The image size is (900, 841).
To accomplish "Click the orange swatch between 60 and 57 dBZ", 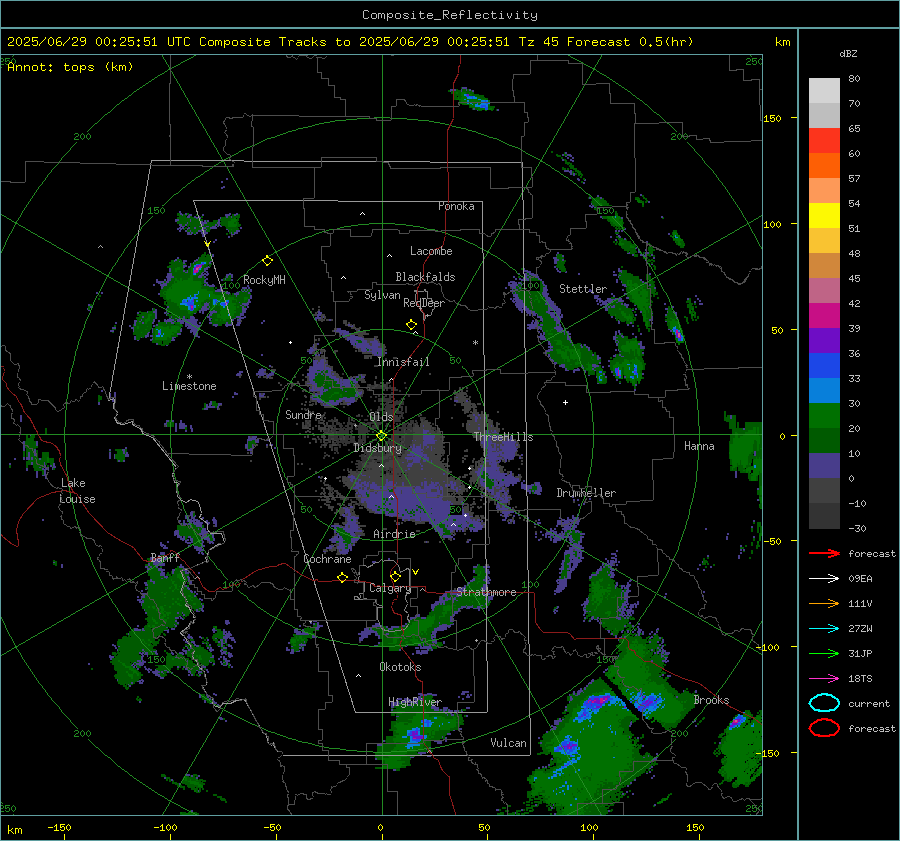I will (x=824, y=166).
